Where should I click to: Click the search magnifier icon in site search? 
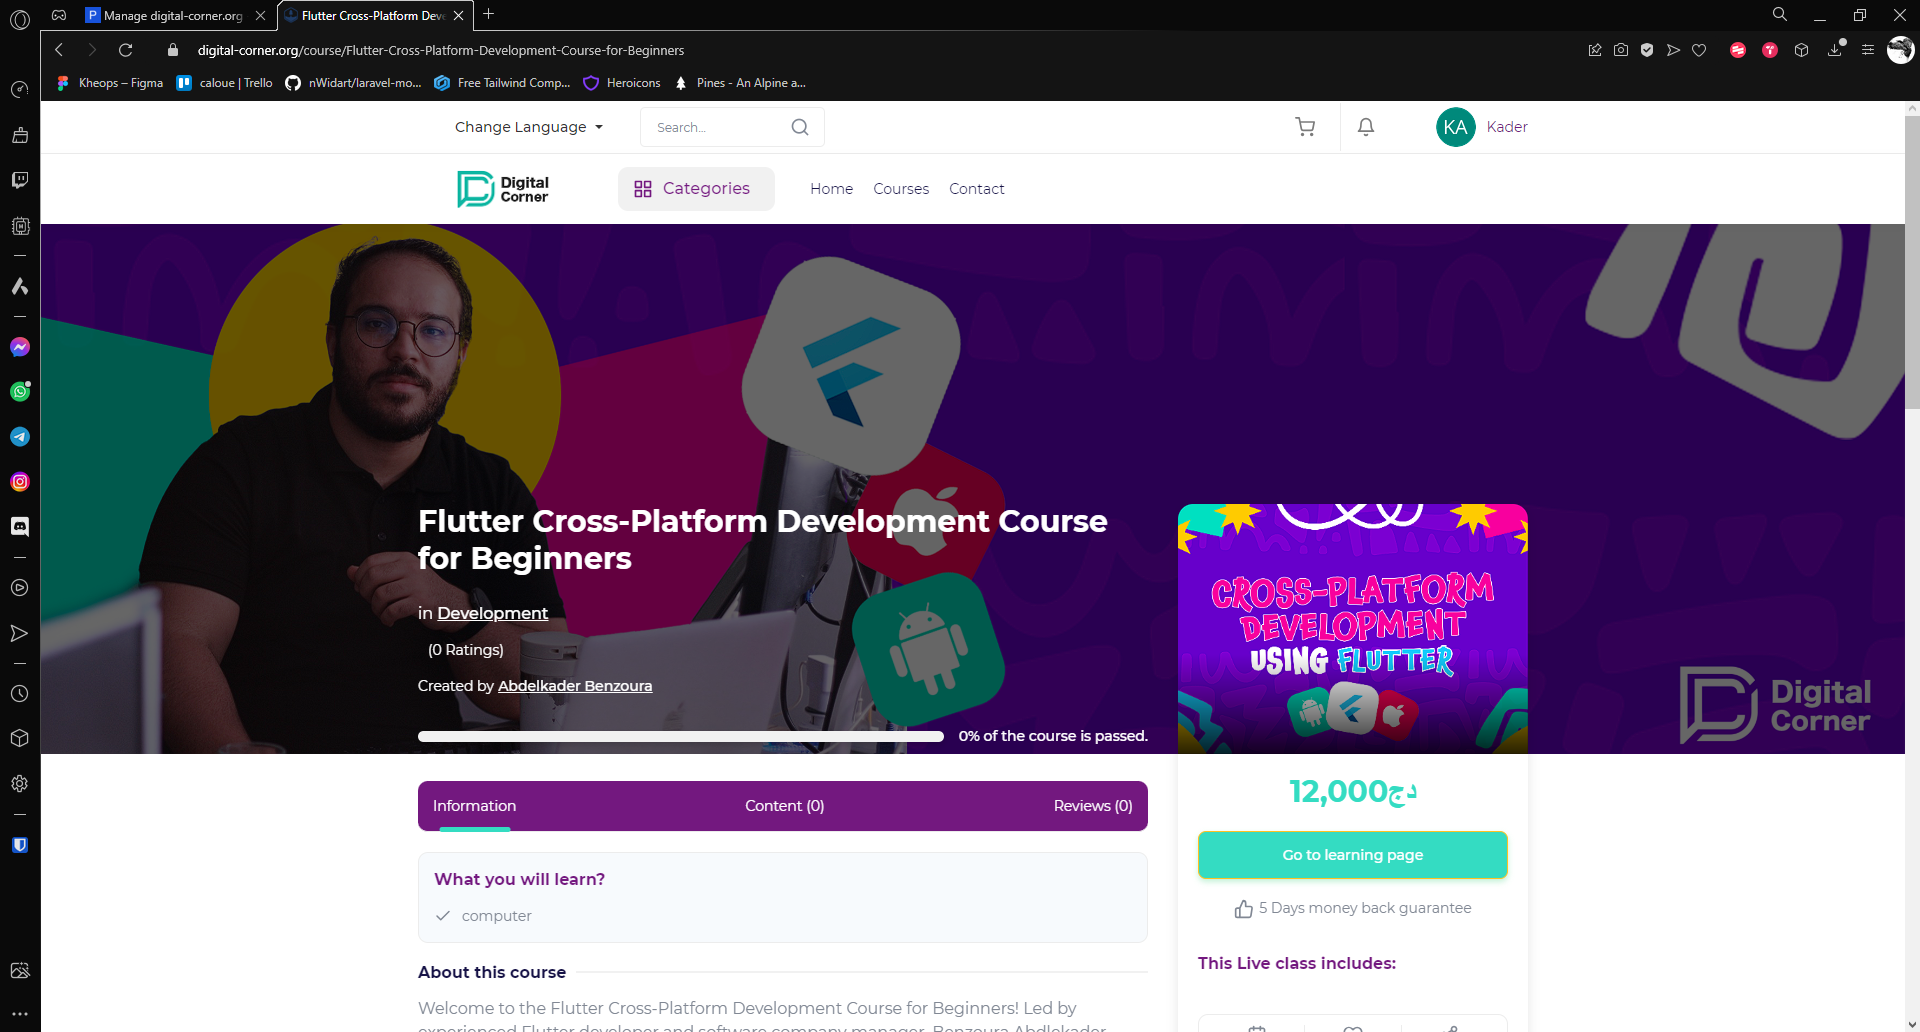(x=800, y=127)
